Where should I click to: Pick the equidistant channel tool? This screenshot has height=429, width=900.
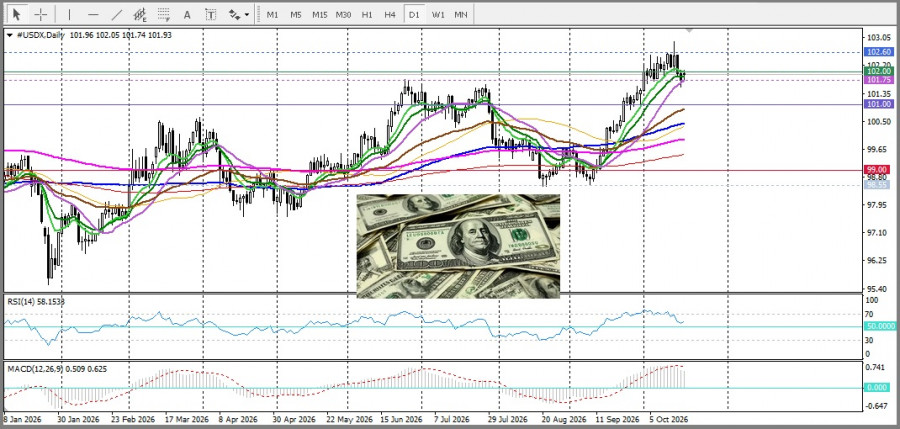click(x=140, y=14)
